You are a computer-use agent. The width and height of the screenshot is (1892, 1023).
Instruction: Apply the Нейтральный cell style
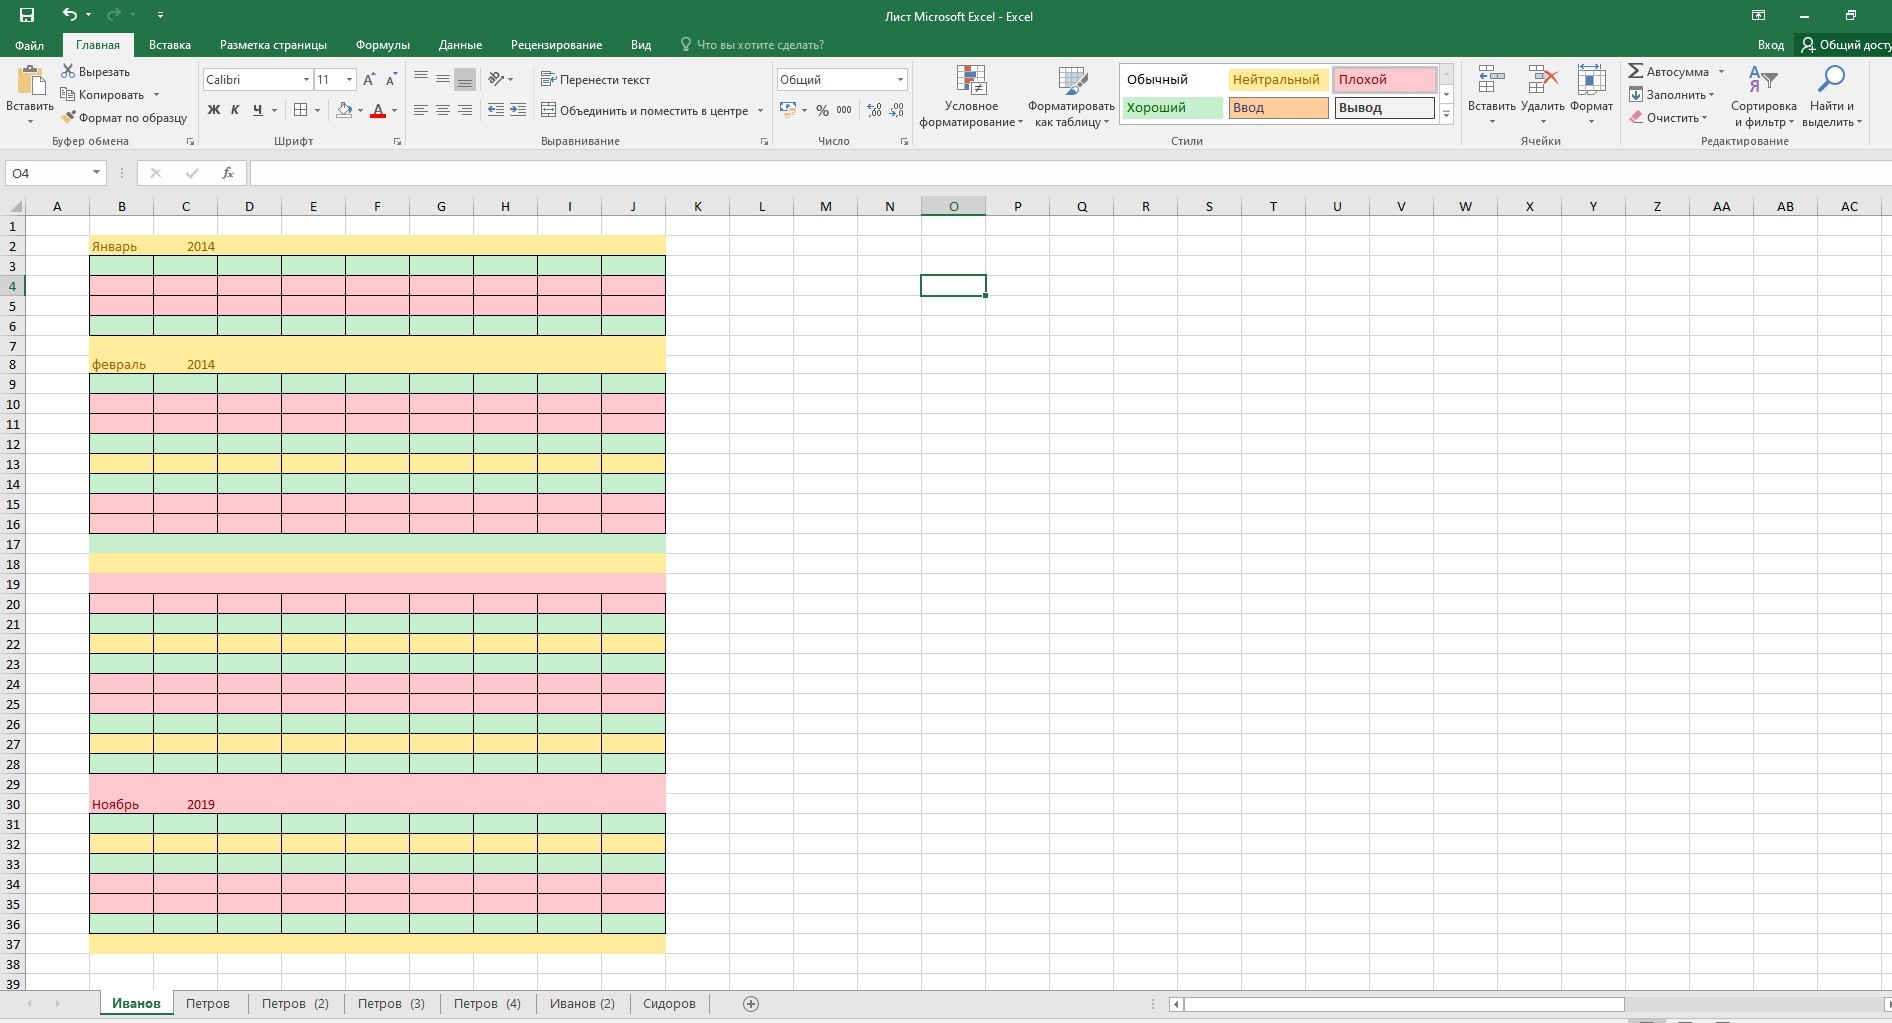pos(1278,80)
